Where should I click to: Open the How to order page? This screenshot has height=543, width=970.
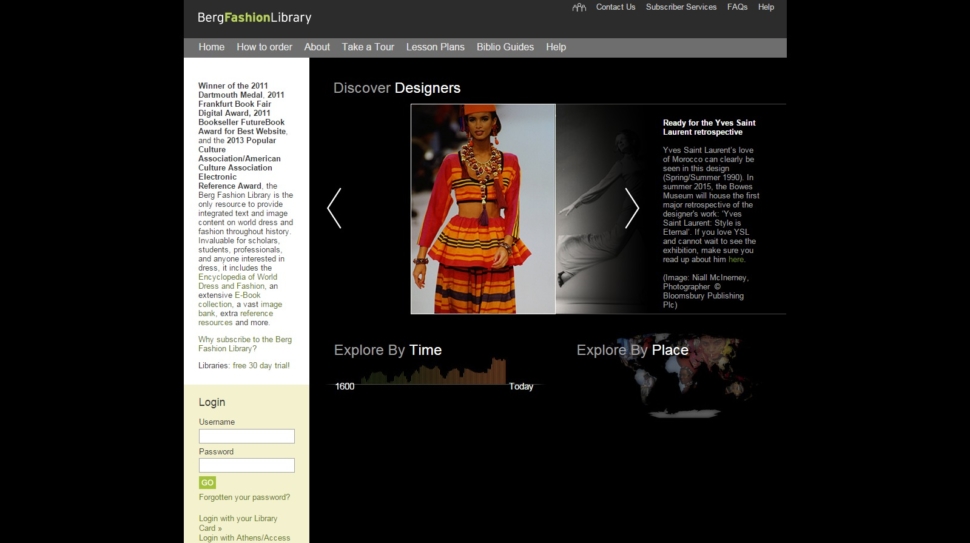(x=264, y=47)
